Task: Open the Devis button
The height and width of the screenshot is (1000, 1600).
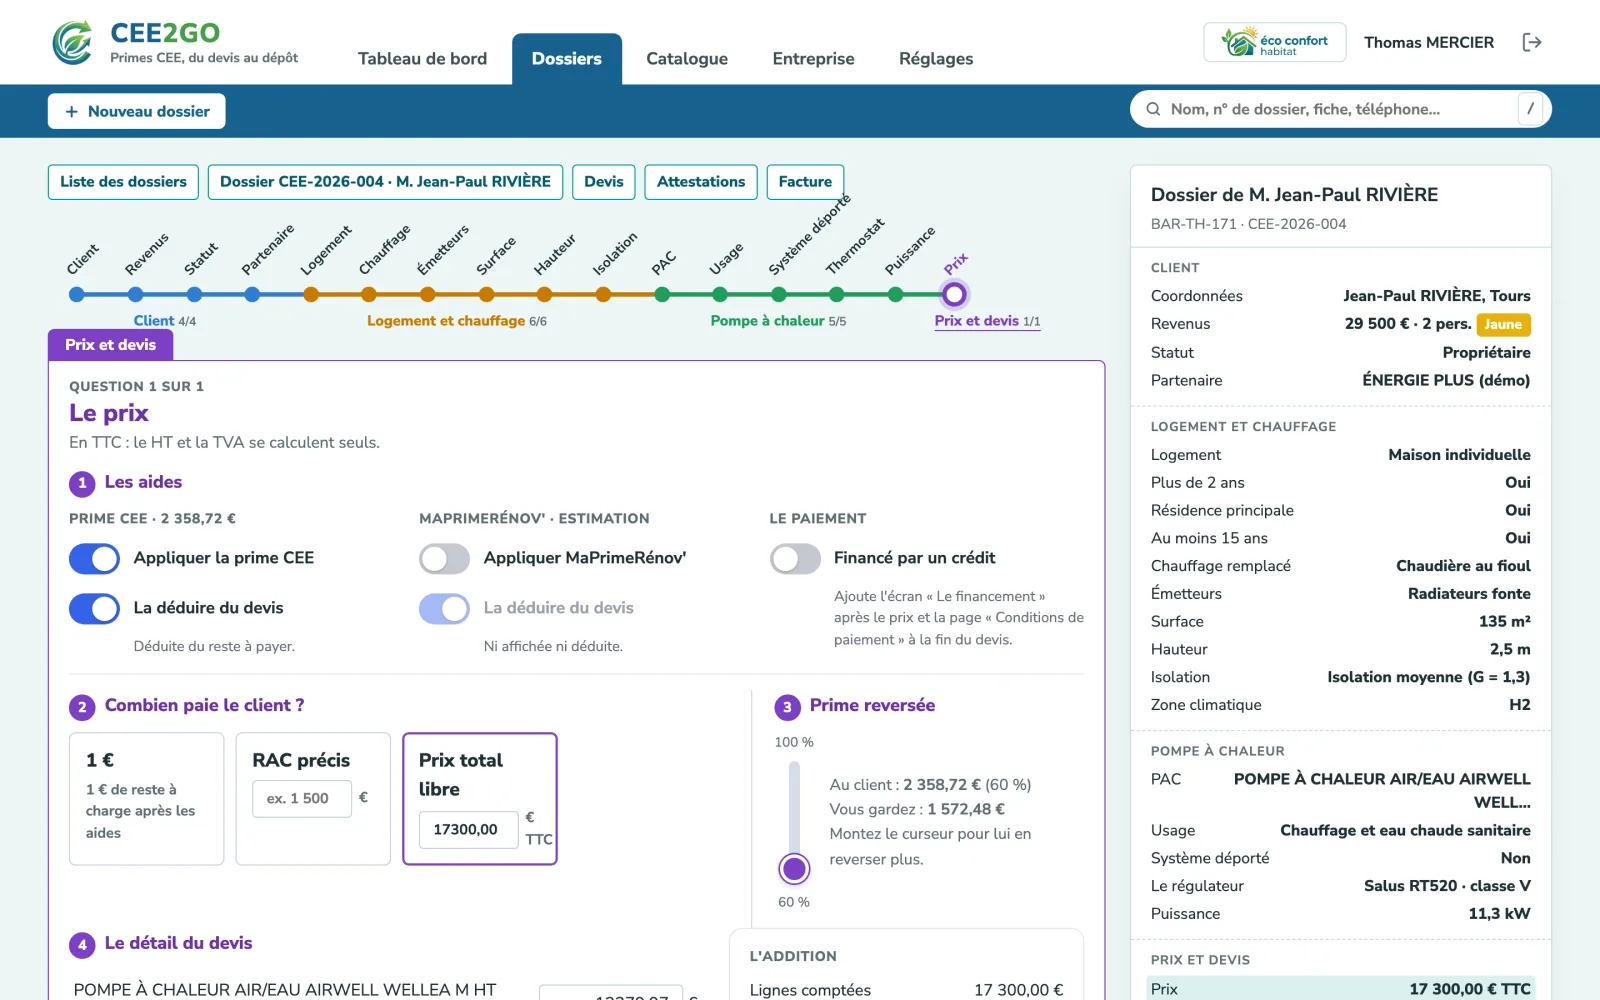Action: coord(604,182)
